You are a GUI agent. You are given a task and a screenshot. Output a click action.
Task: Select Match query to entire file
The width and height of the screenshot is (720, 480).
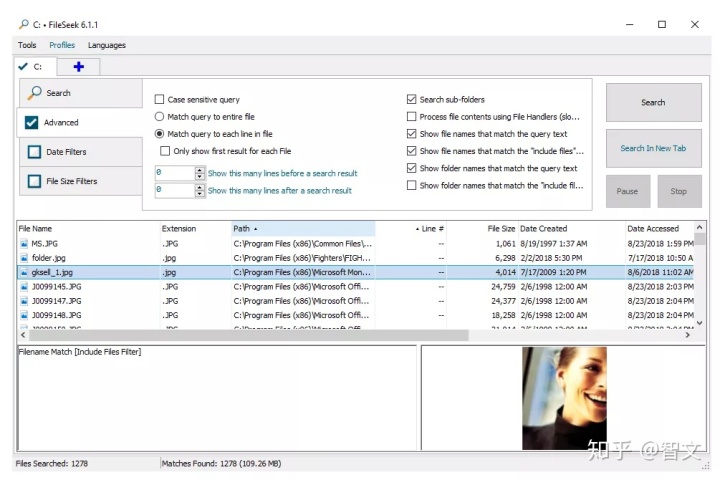click(x=159, y=117)
